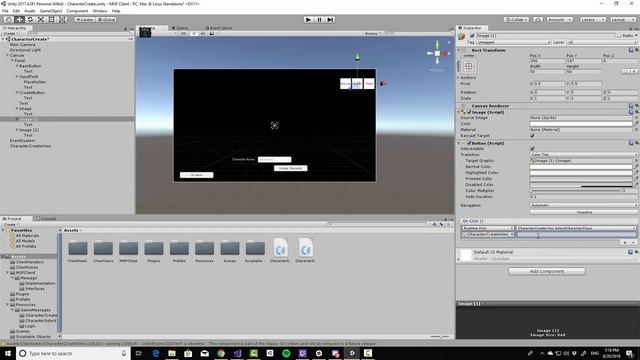Toggle Raycast Target checkbox
This screenshot has width=640, height=360.
(x=532, y=136)
